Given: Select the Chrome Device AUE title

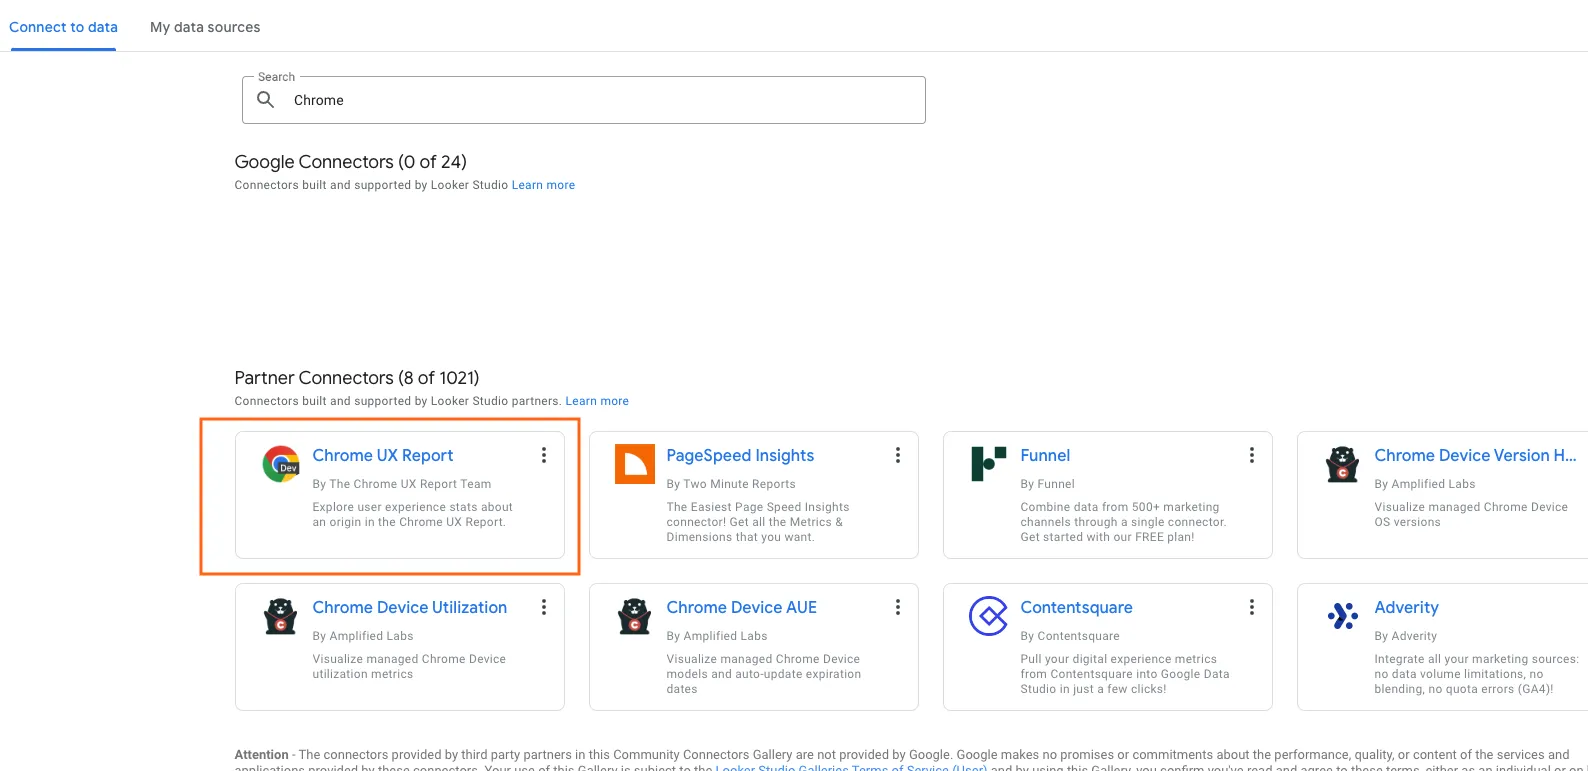Looking at the screenshot, I should [742, 607].
